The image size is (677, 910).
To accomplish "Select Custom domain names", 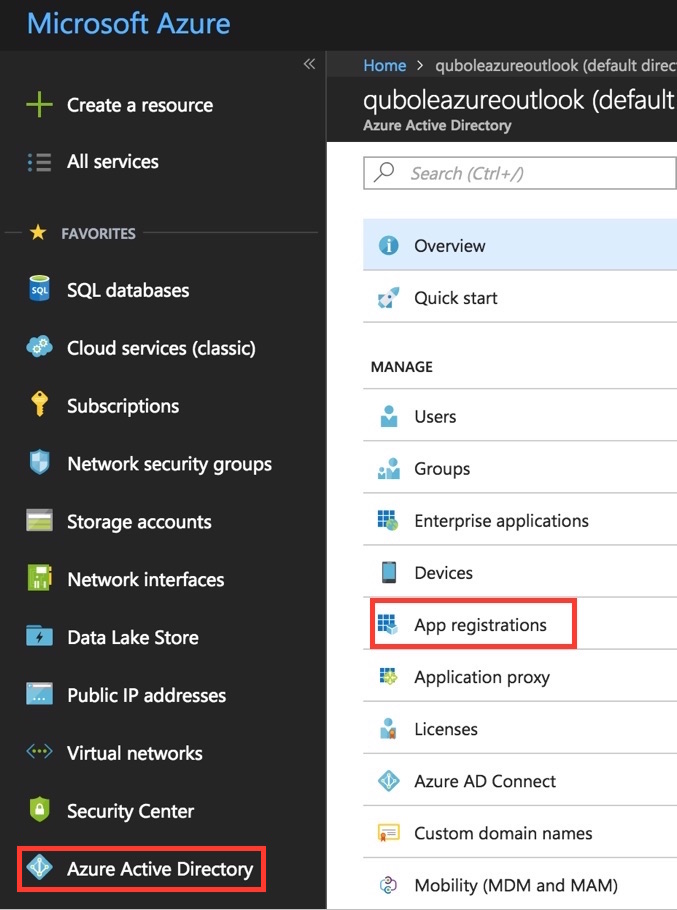I will point(520,833).
